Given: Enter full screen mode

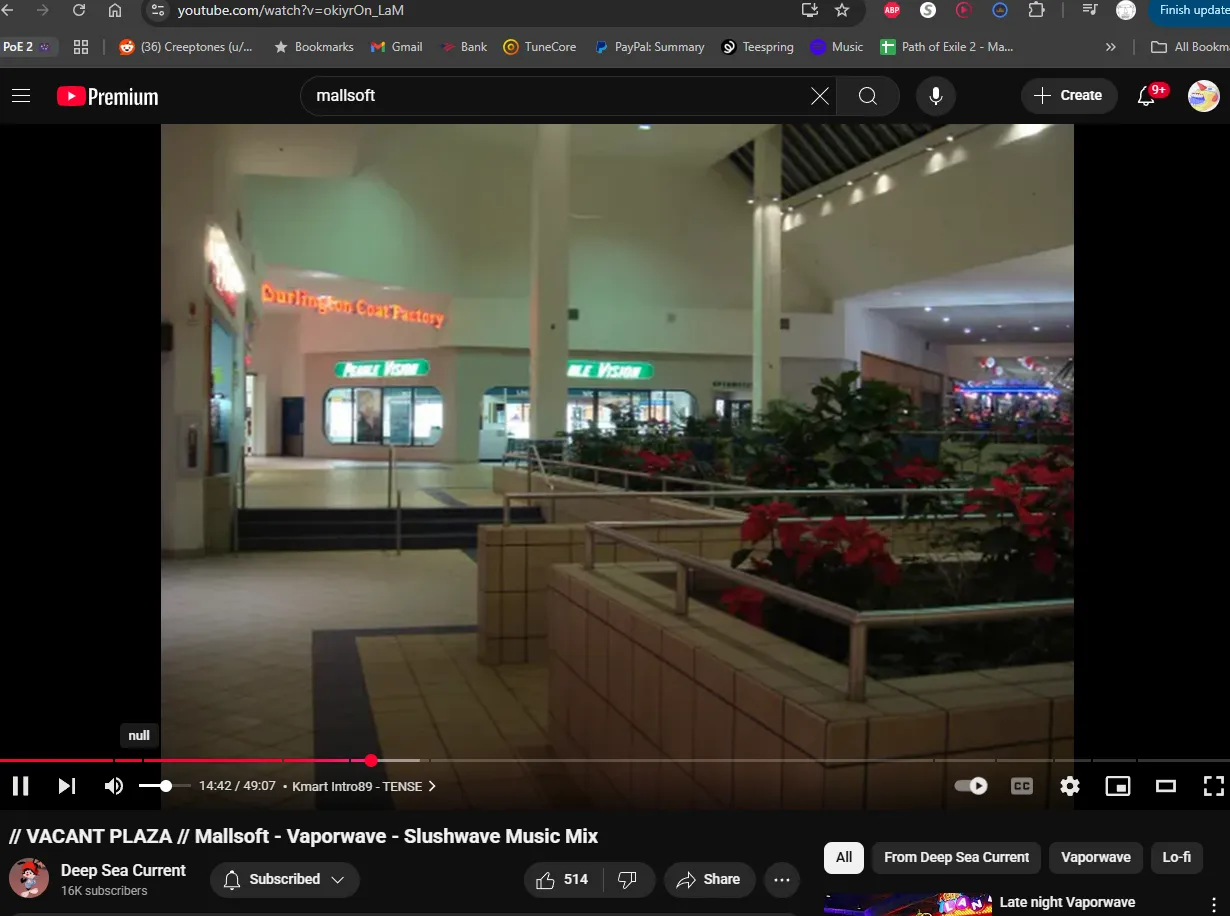Looking at the screenshot, I should pyautogui.click(x=1213, y=786).
